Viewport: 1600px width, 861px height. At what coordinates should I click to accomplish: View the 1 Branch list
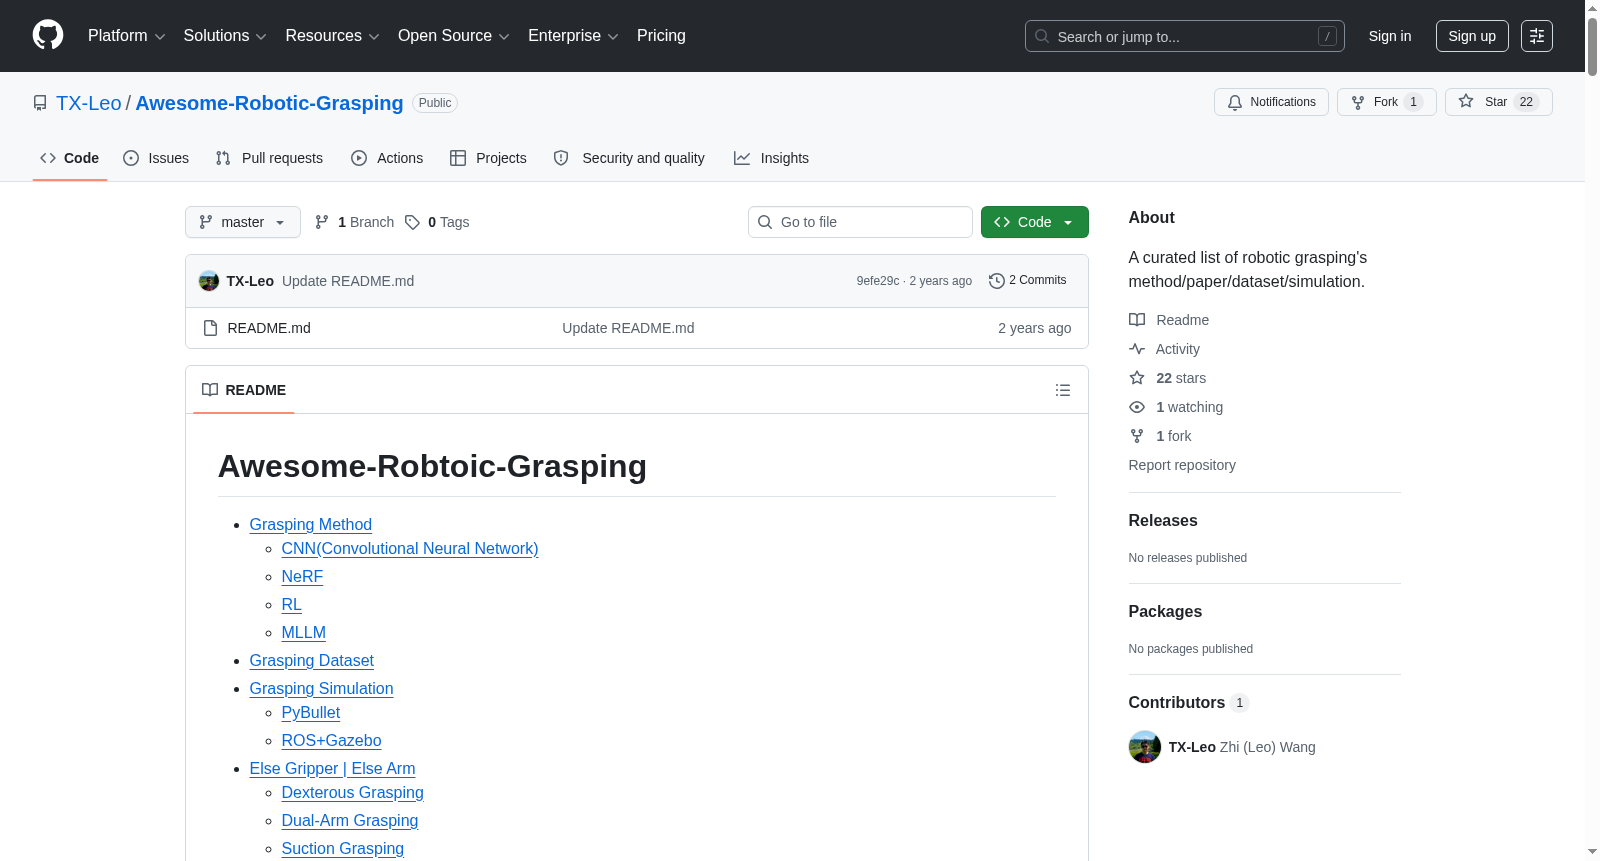tap(355, 222)
